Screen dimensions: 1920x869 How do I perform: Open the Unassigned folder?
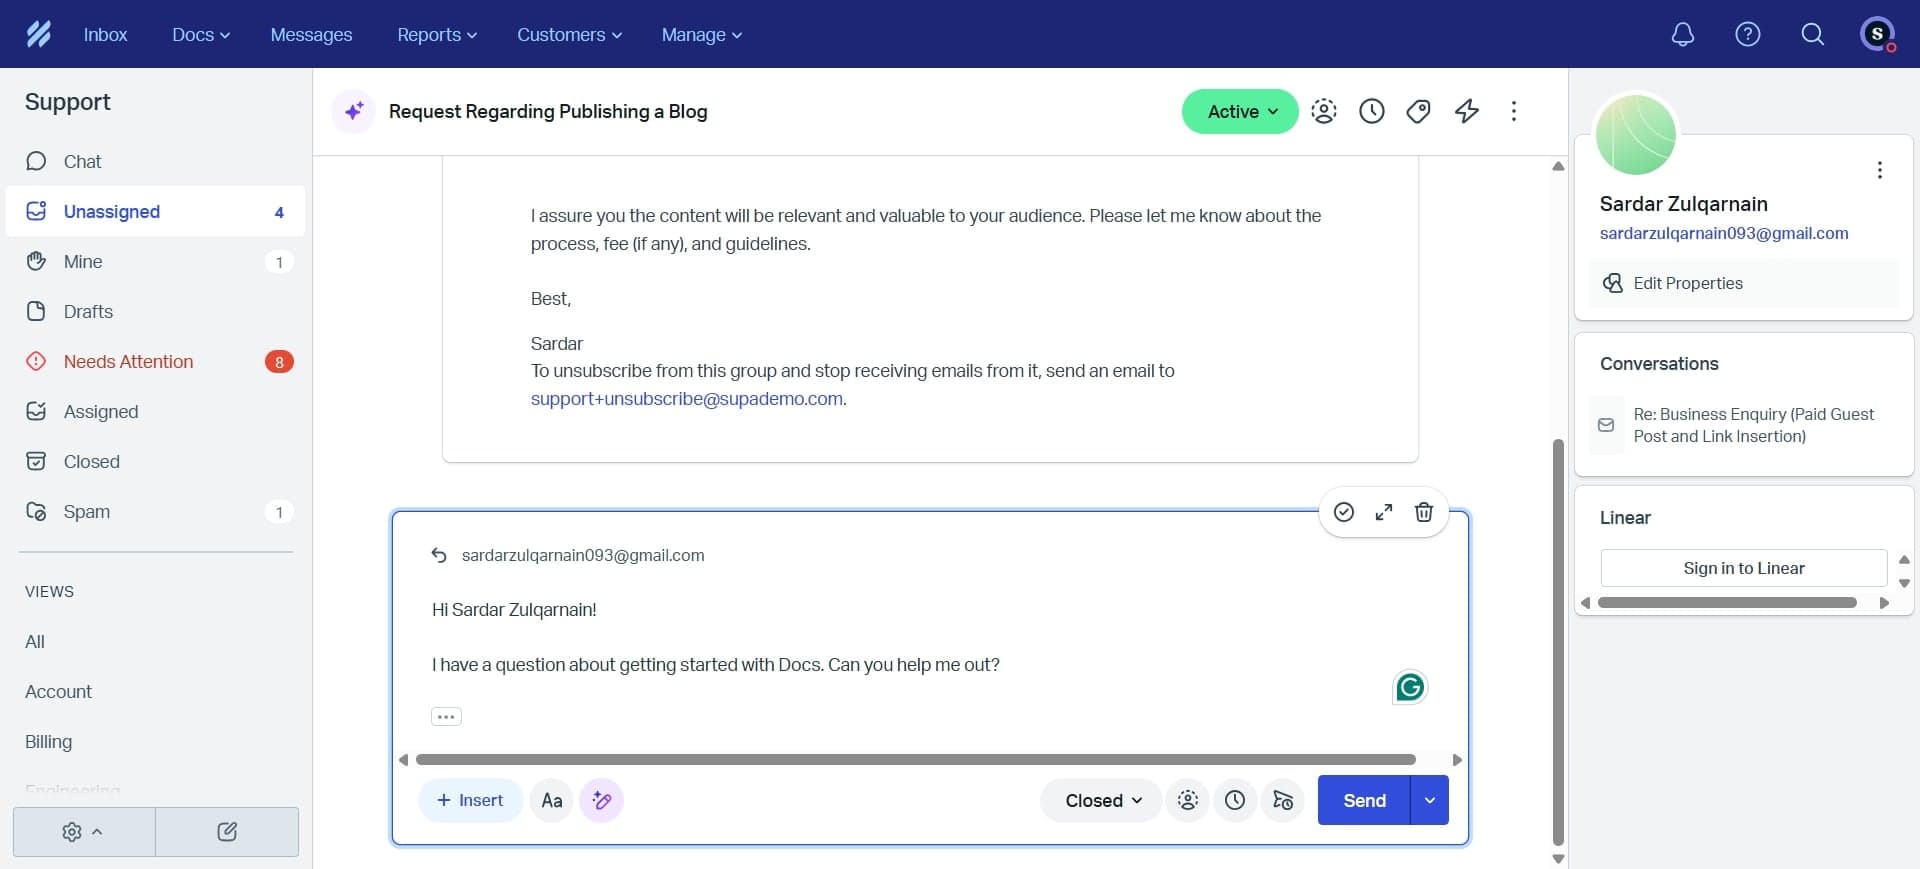point(156,211)
